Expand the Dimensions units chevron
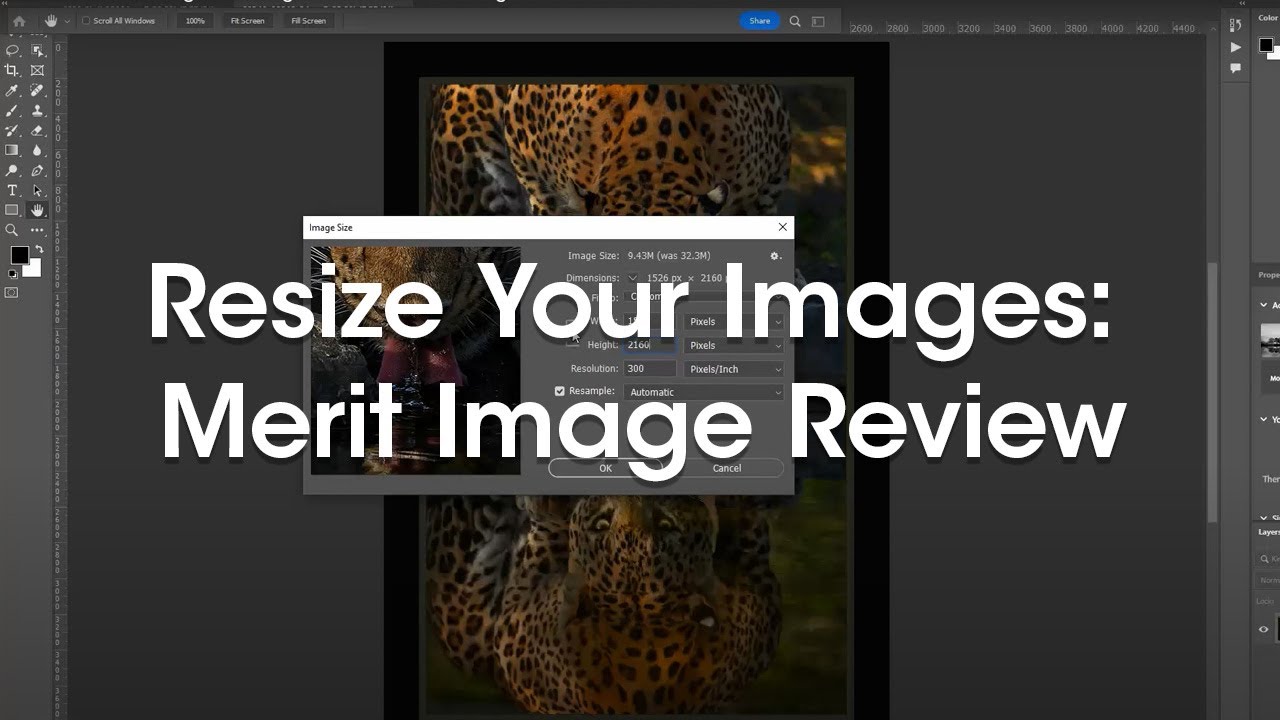This screenshot has width=1280, height=720. [x=632, y=278]
